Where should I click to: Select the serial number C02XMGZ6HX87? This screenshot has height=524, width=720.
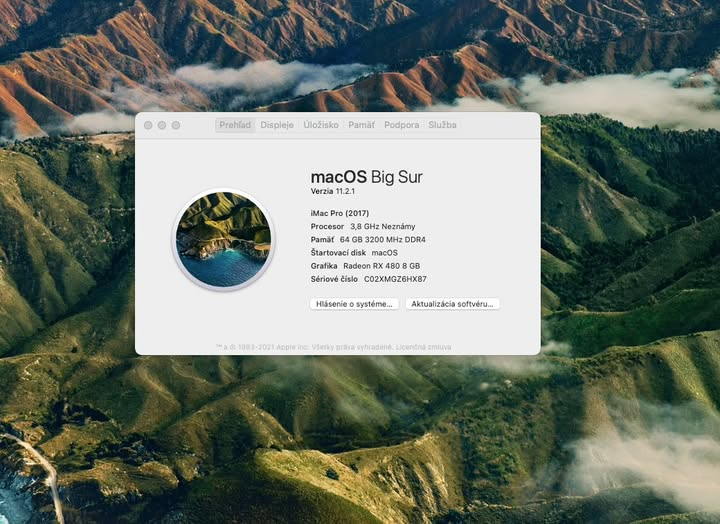pyautogui.click(x=395, y=279)
